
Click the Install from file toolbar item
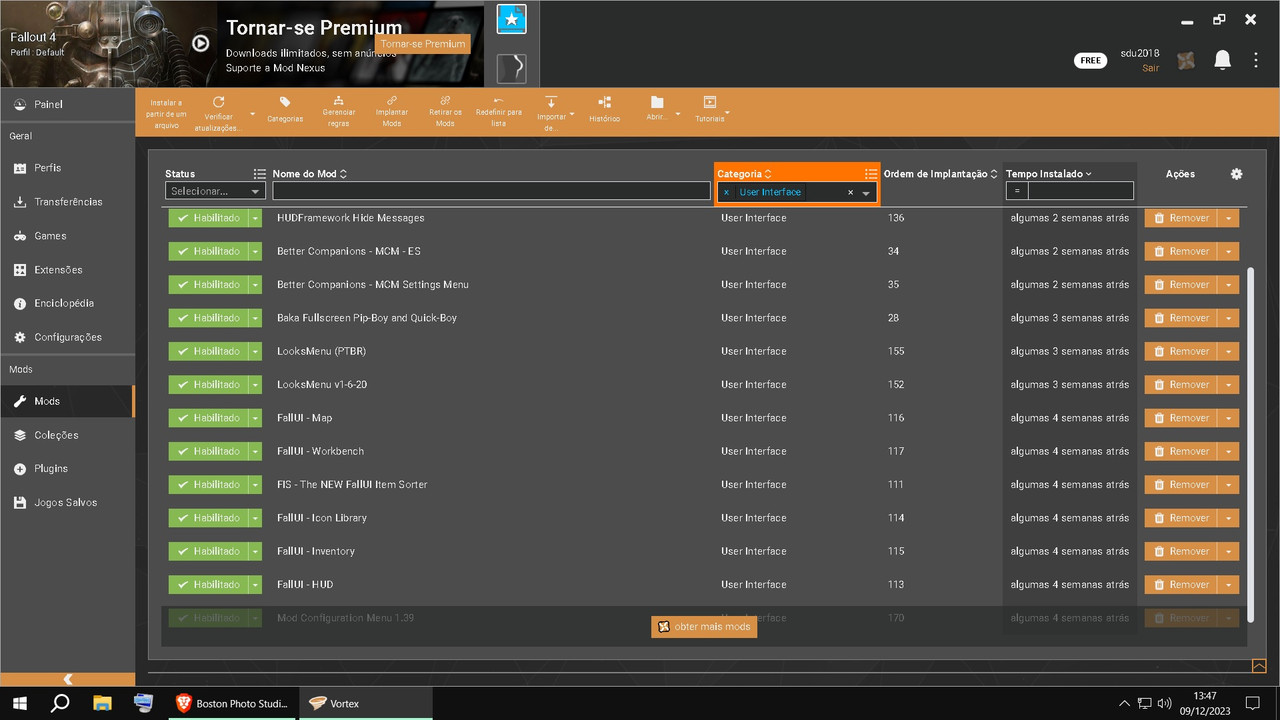tap(166, 113)
